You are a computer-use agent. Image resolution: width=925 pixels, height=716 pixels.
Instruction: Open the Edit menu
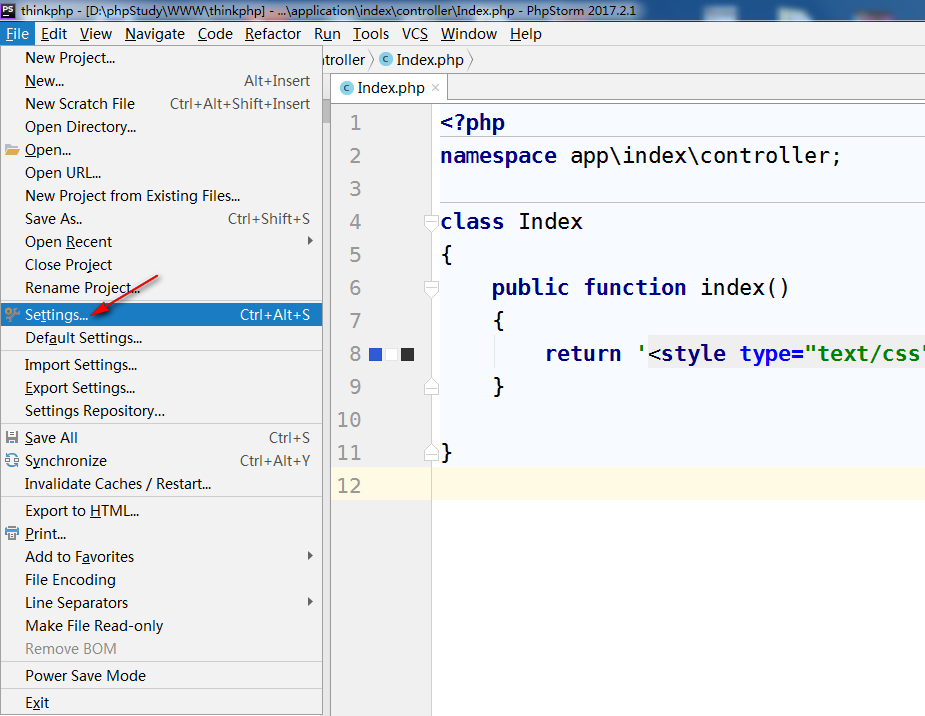pos(54,34)
